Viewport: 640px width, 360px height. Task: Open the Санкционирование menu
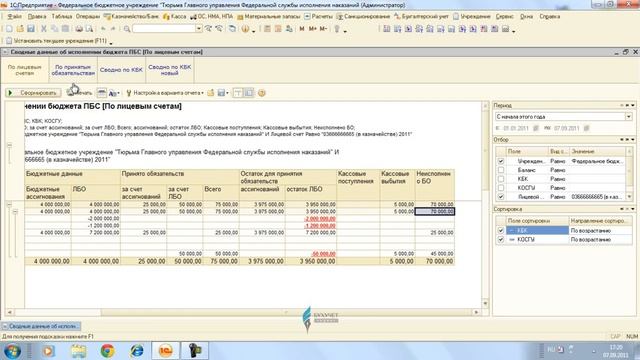click(x=363, y=17)
